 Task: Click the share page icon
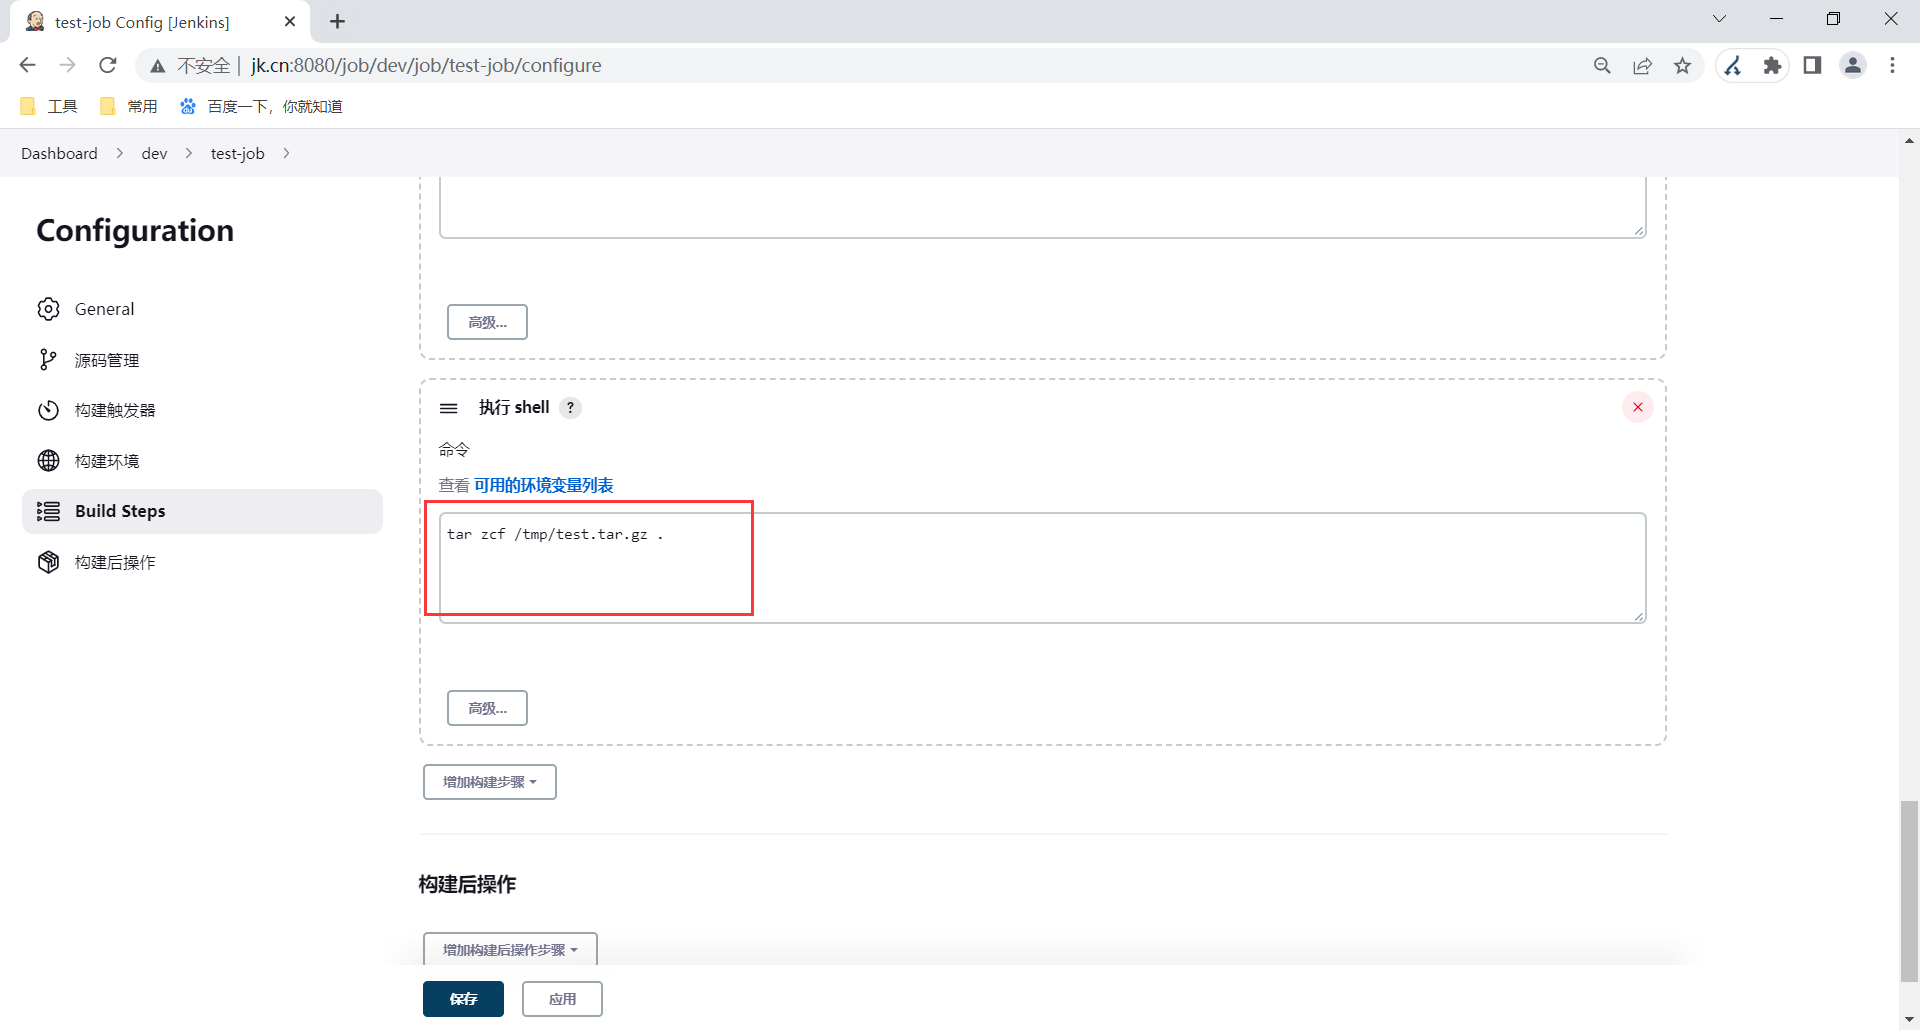pyautogui.click(x=1642, y=66)
